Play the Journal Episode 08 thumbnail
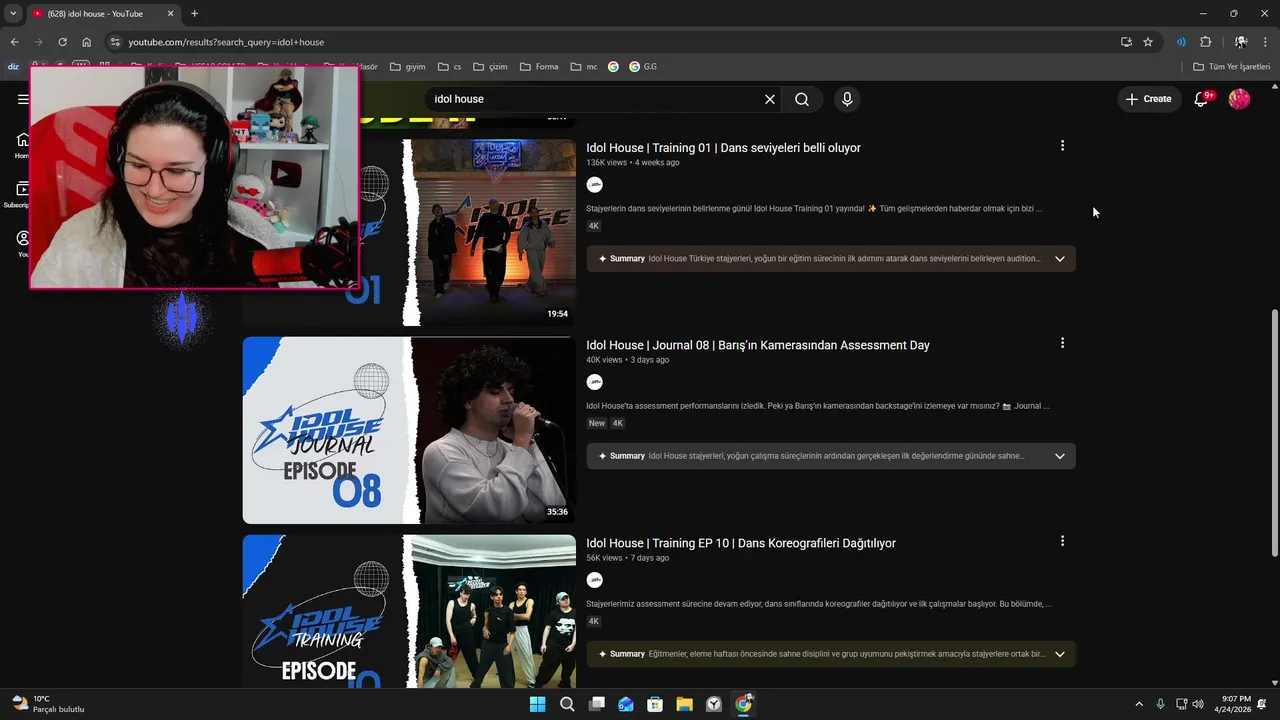This screenshot has height=720, width=1280. coord(409,430)
